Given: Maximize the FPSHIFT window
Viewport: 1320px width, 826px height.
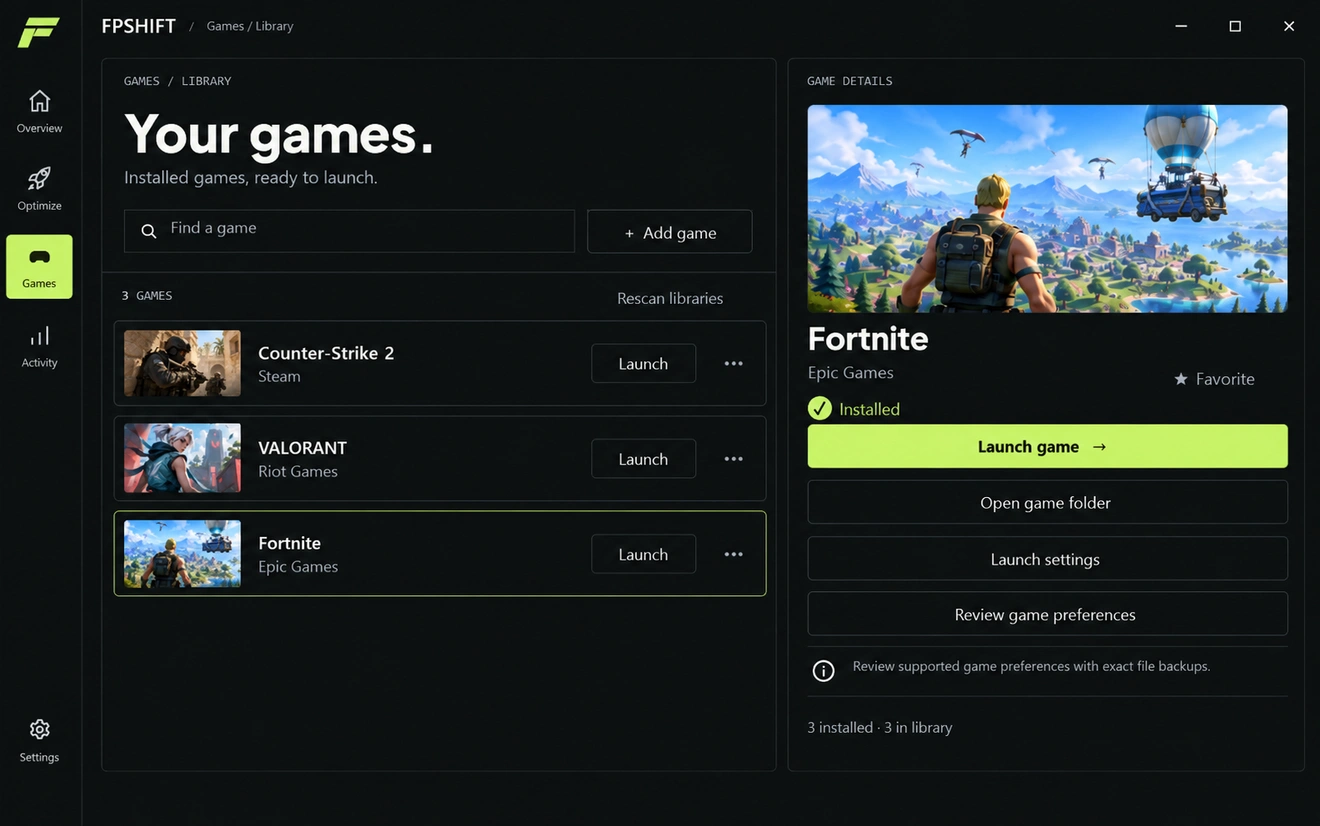Looking at the screenshot, I should pos(1235,26).
